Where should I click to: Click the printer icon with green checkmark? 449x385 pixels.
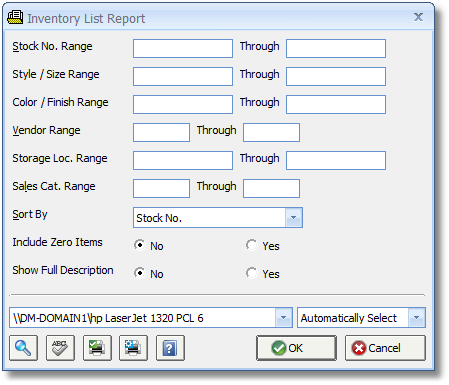click(97, 348)
